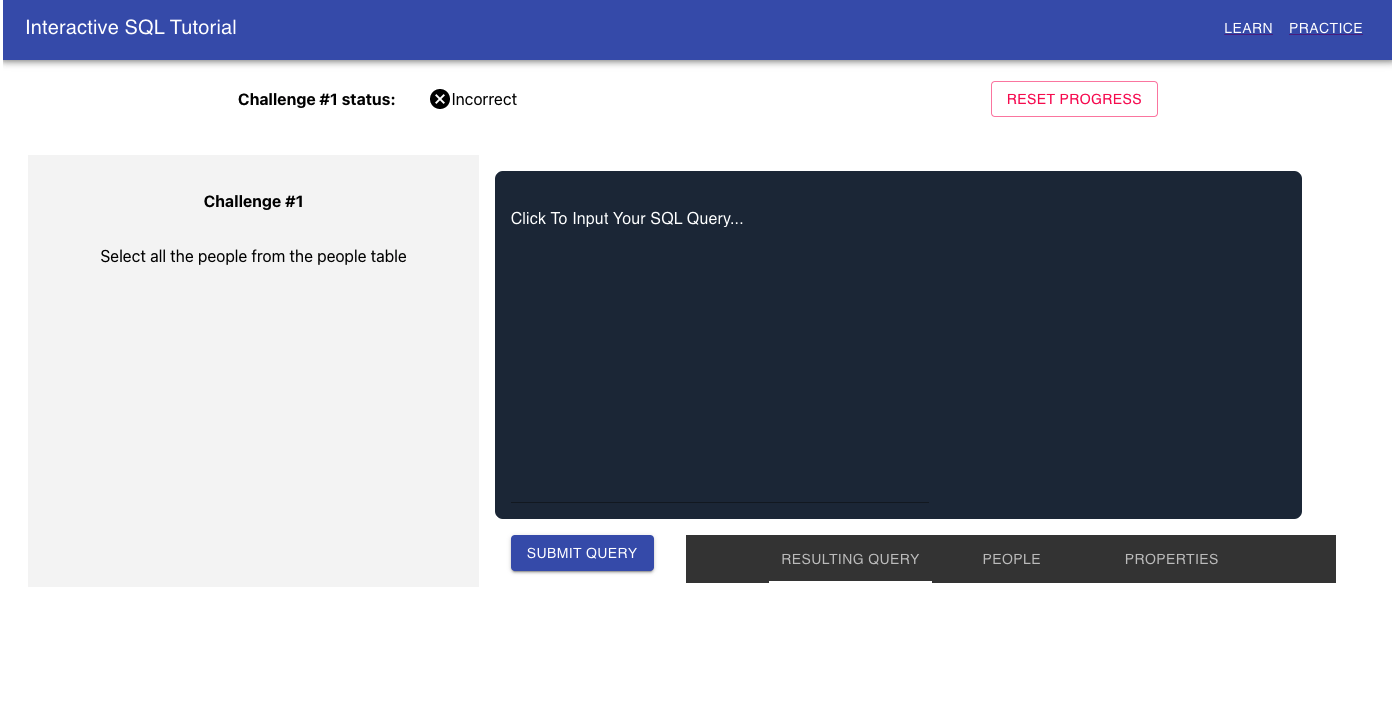The width and height of the screenshot is (1392, 728).
Task: Click the 'Click To Input Your SQL Query' placeholder
Action: [627, 219]
